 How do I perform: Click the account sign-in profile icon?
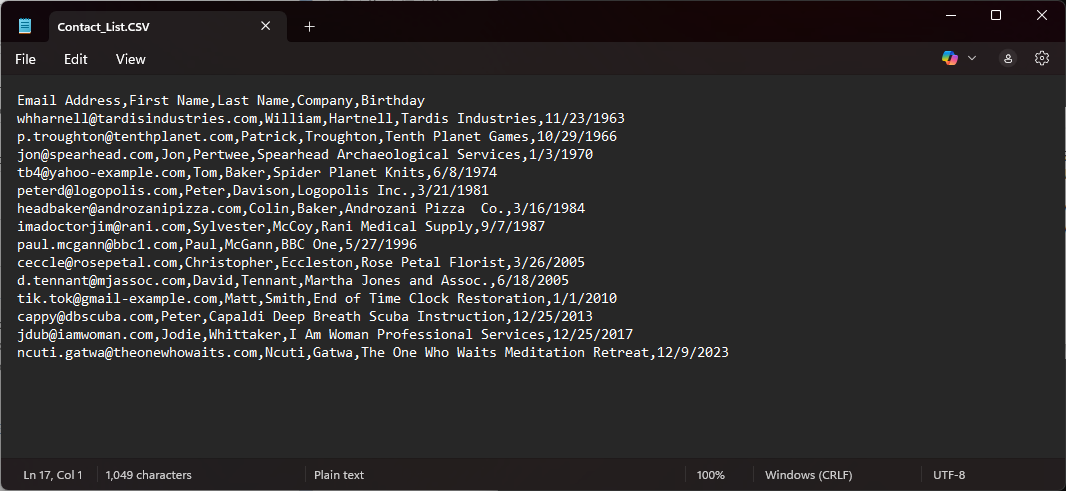click(1008, 59)
